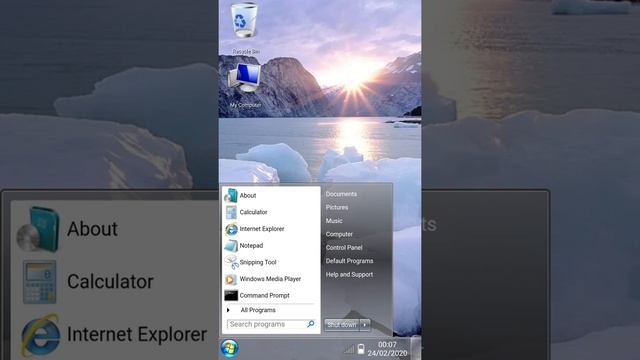Click the Shut down button
This screenshot has height=360, width=640.
click(x=342, y=325)
